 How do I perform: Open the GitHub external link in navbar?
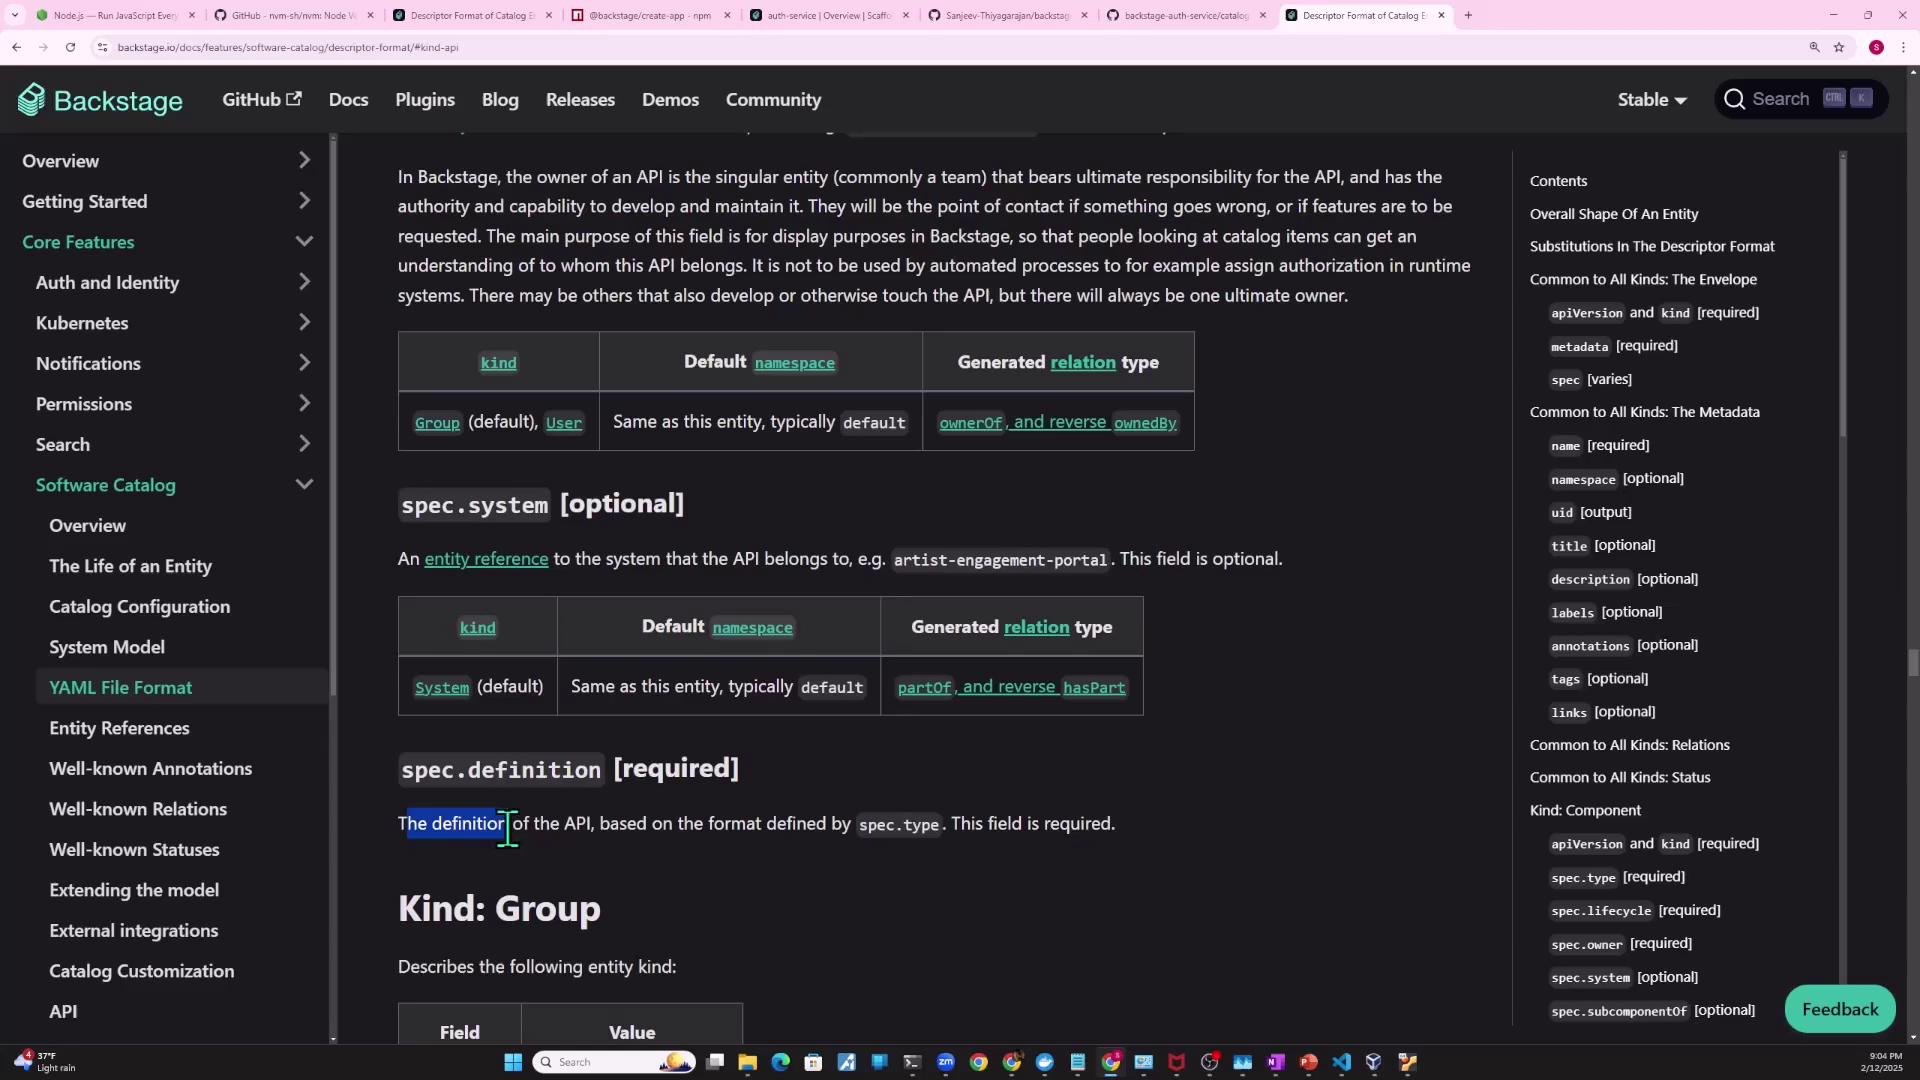click(261, 100)
